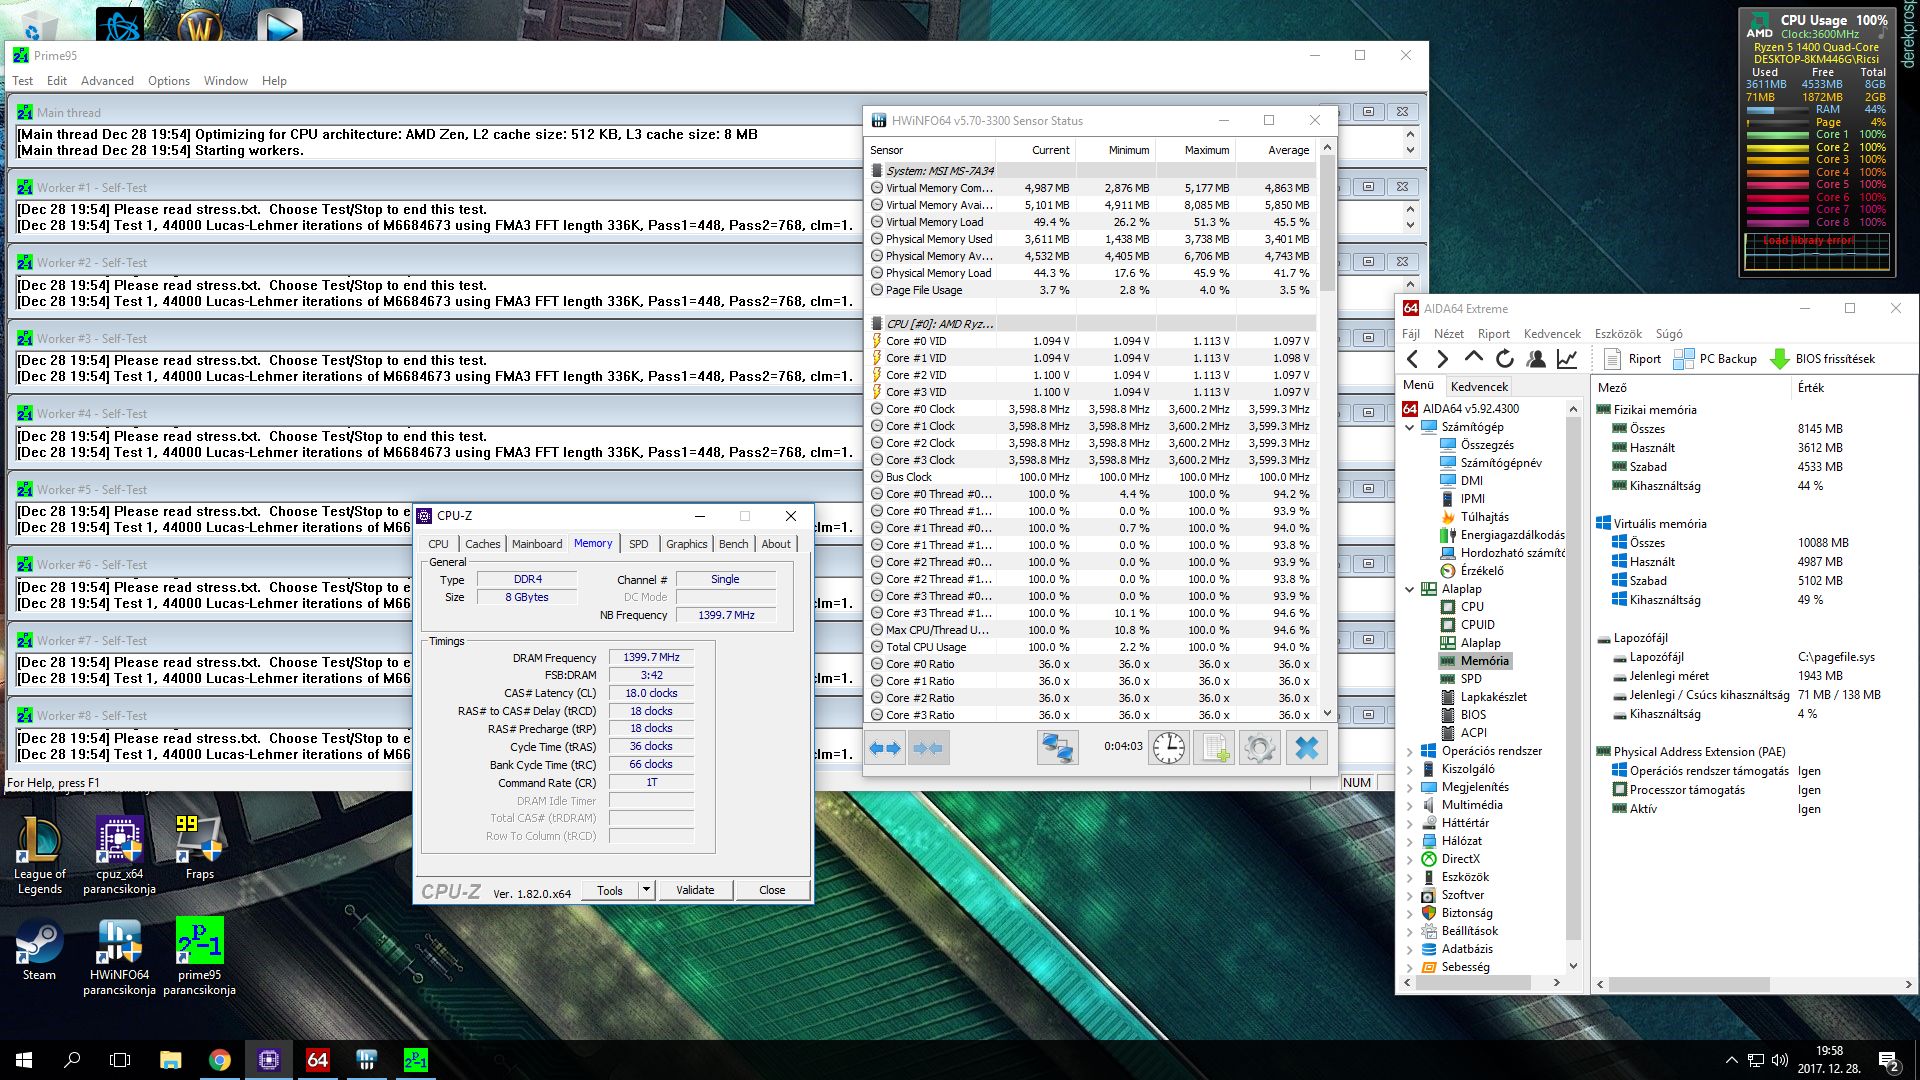The width and height of the screenshot is (1920, 1080).
Task: Click the blue X icon in HWiNFO toolbar
Action: click(x=1306, y=748)
